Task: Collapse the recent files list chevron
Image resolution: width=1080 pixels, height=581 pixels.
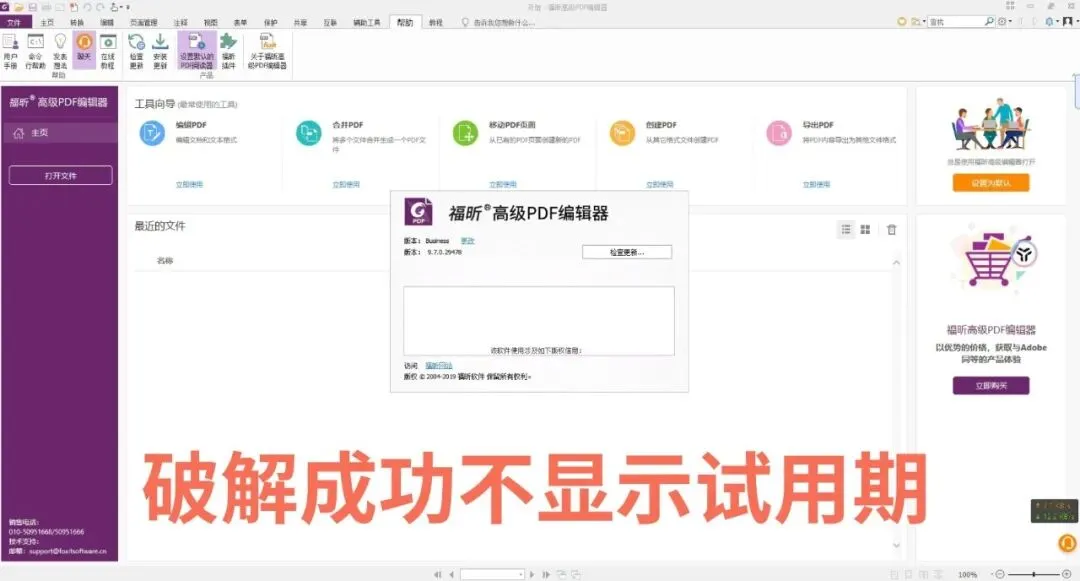Action: coord(896,263)
